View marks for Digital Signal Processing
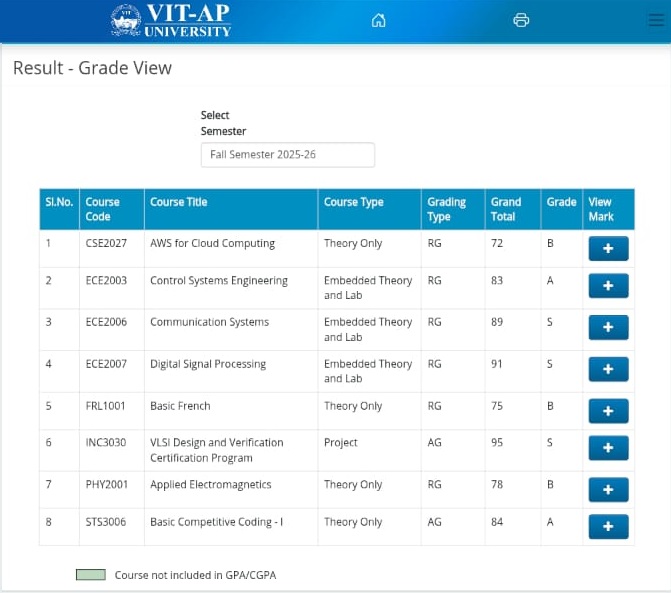 [x=608, y=369]
